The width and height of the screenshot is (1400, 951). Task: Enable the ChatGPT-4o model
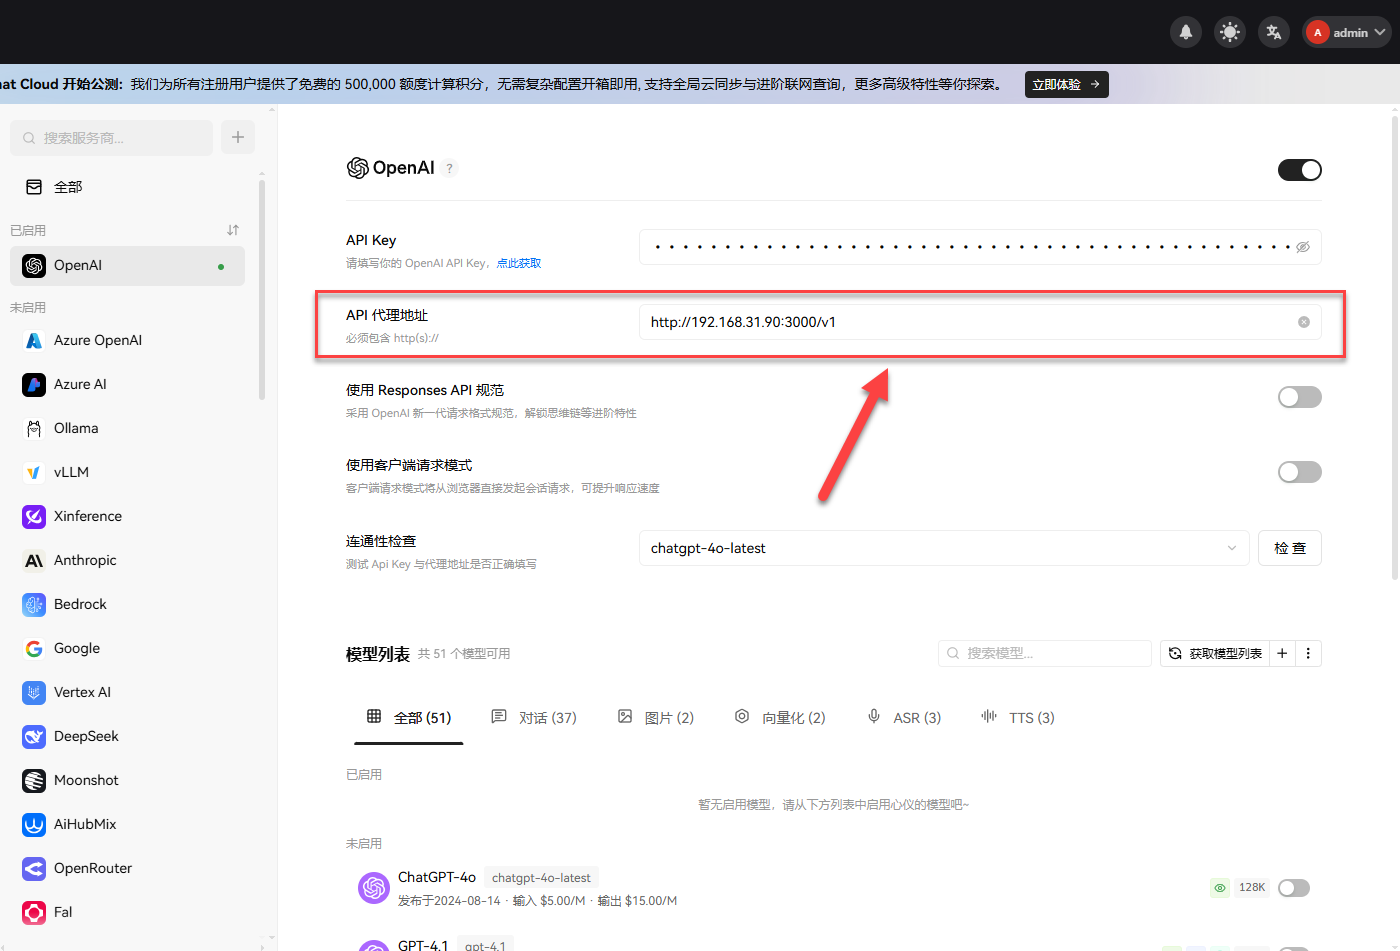pyautogui.click(x=1293, y=887)
